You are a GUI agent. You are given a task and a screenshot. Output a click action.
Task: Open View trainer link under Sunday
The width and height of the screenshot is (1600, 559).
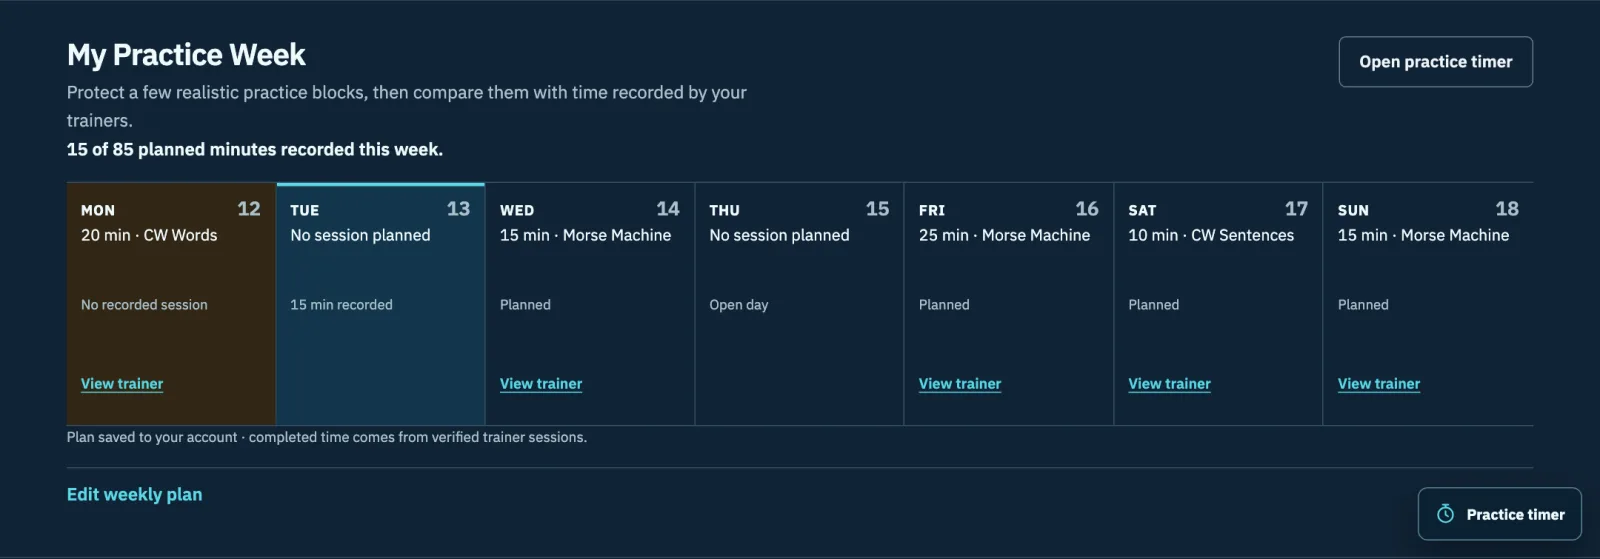click(1379, 384)
